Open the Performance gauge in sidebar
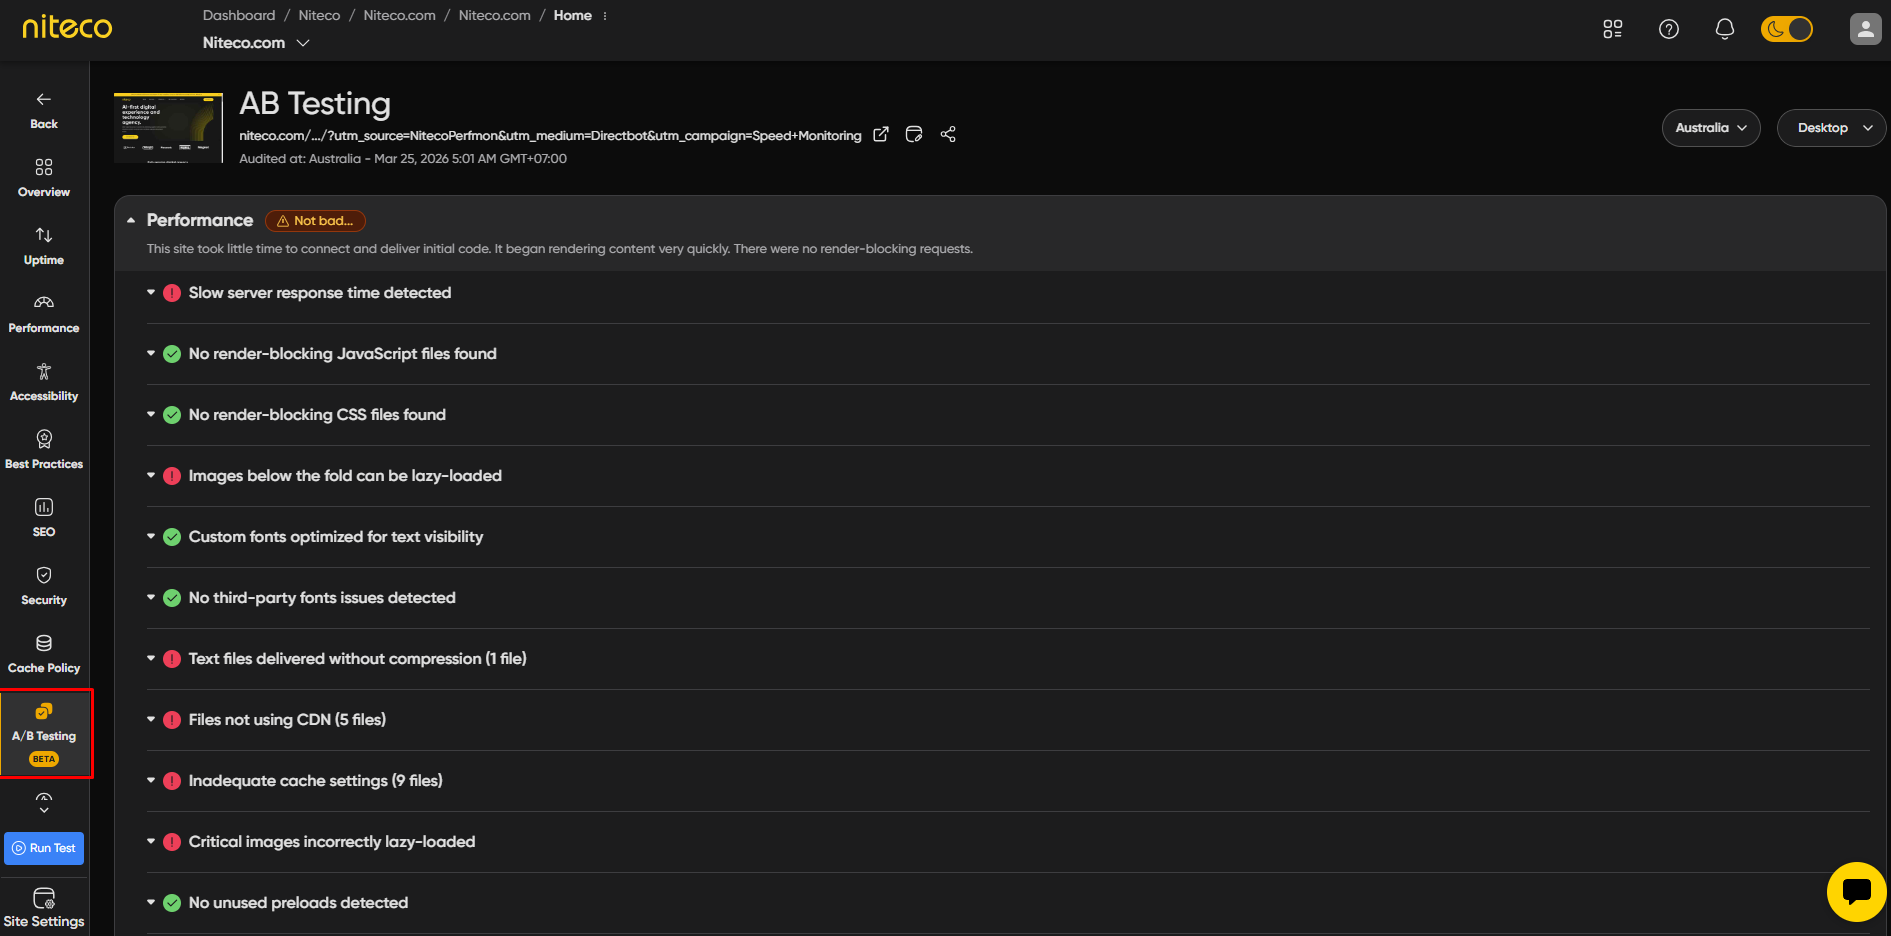The height and width of the screenshot is (936, 1891). pos(44,314)
